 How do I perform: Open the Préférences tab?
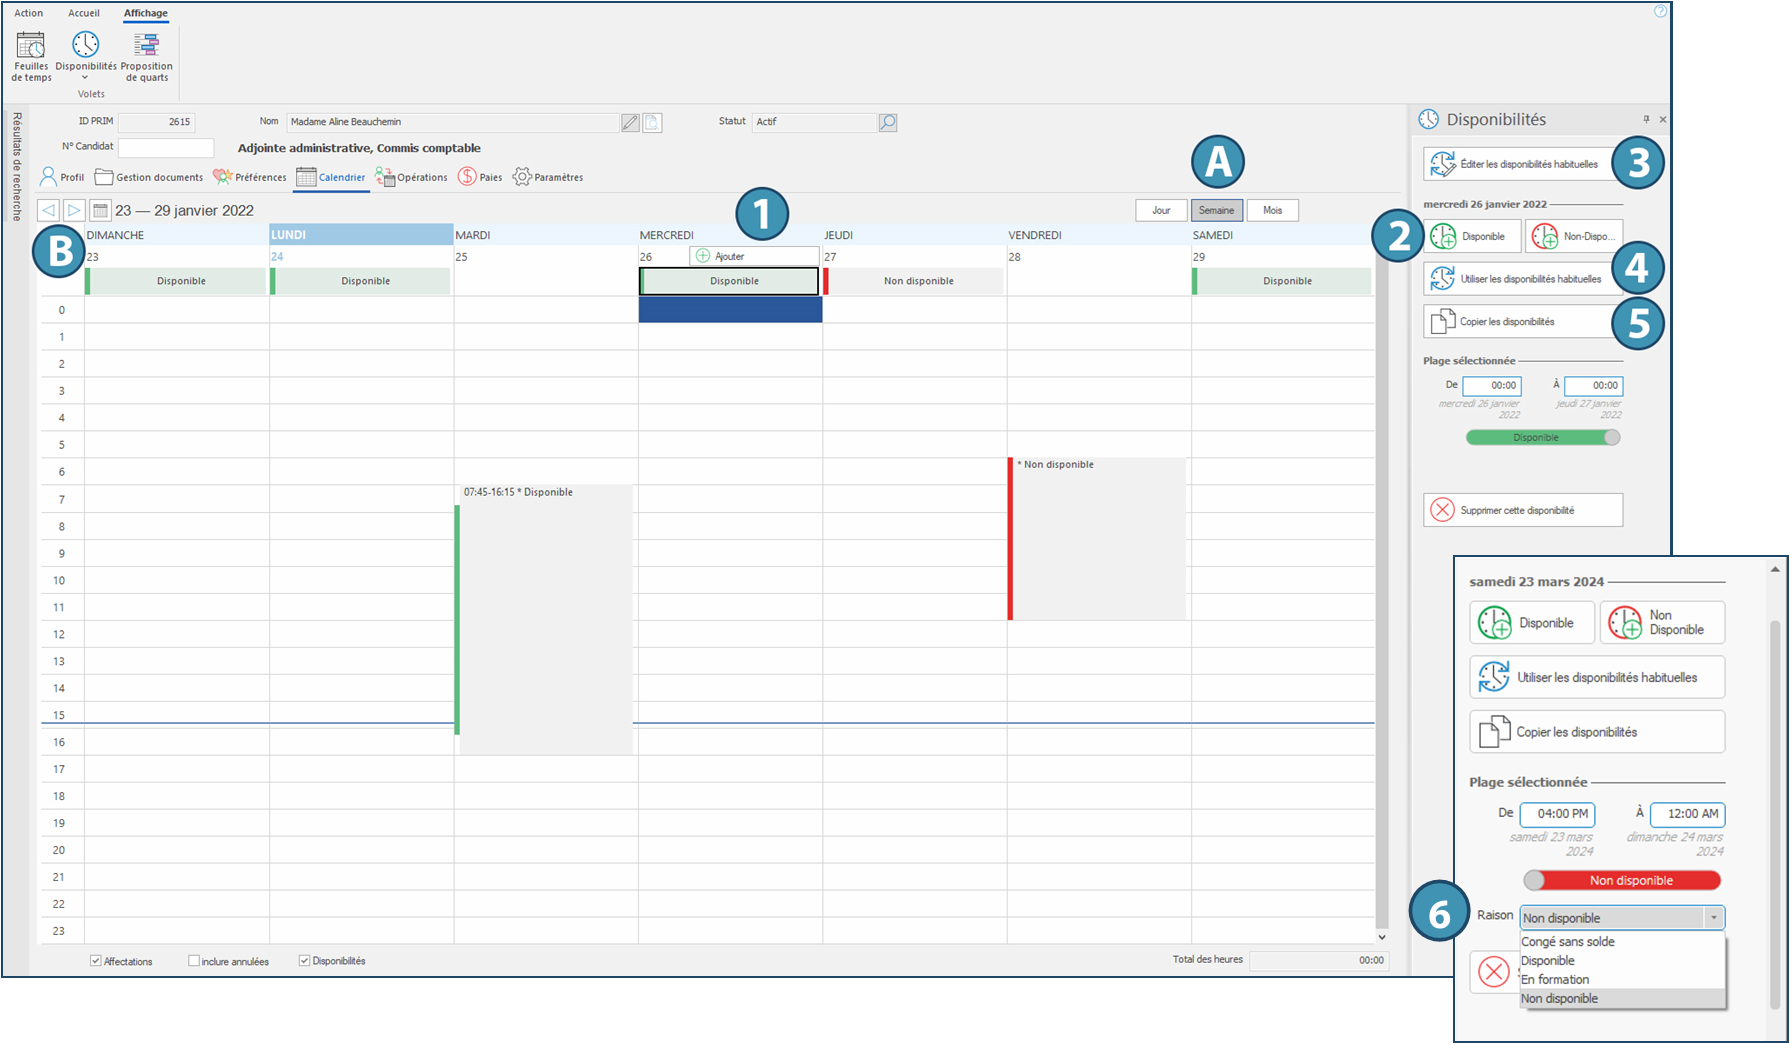[x=250, y=177]
